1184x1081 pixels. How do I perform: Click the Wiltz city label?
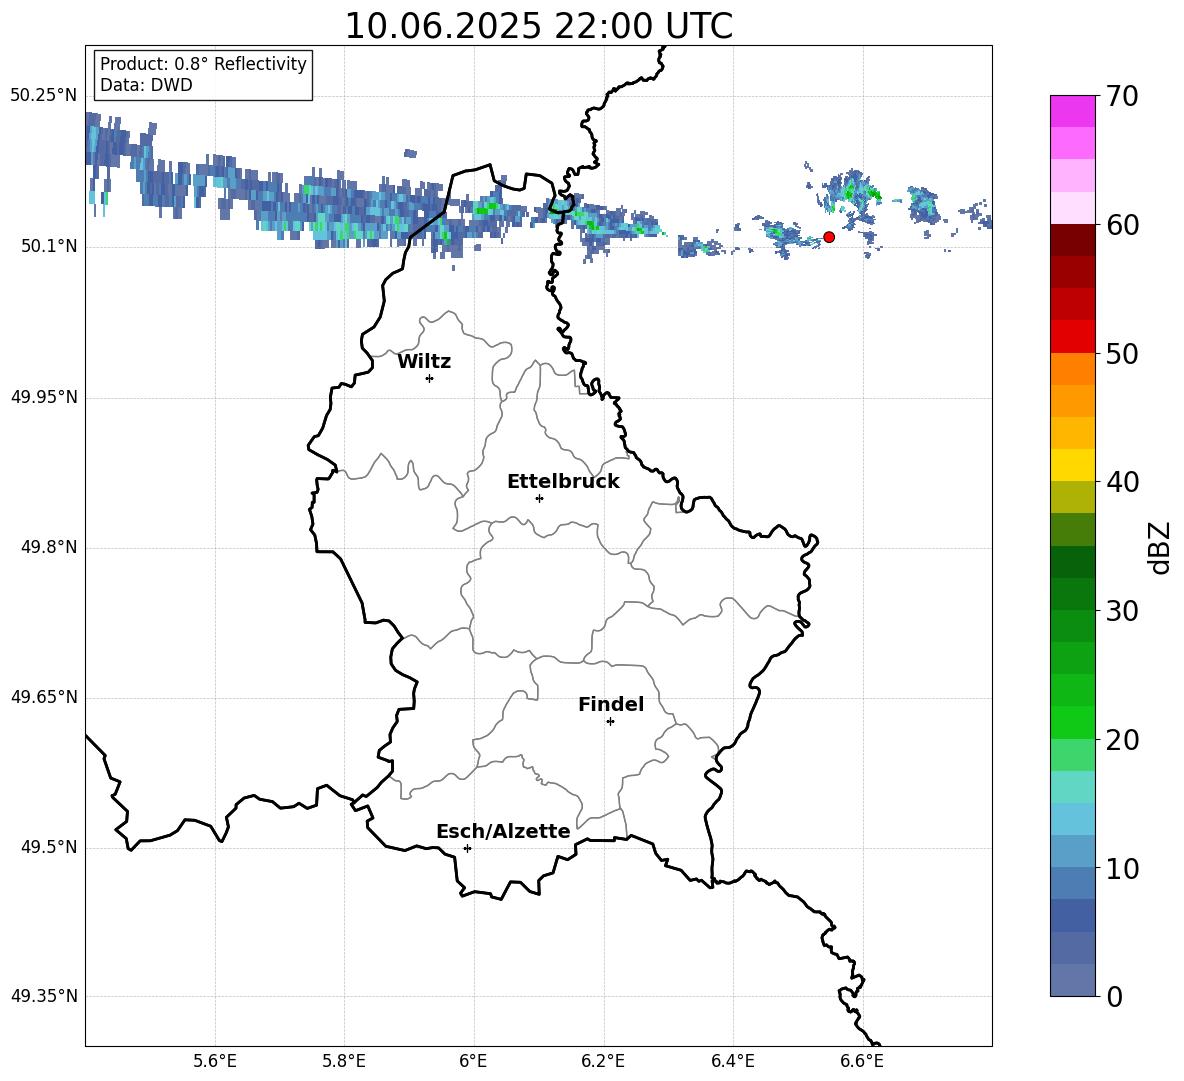pyautogui.click(x=424, y=362)
